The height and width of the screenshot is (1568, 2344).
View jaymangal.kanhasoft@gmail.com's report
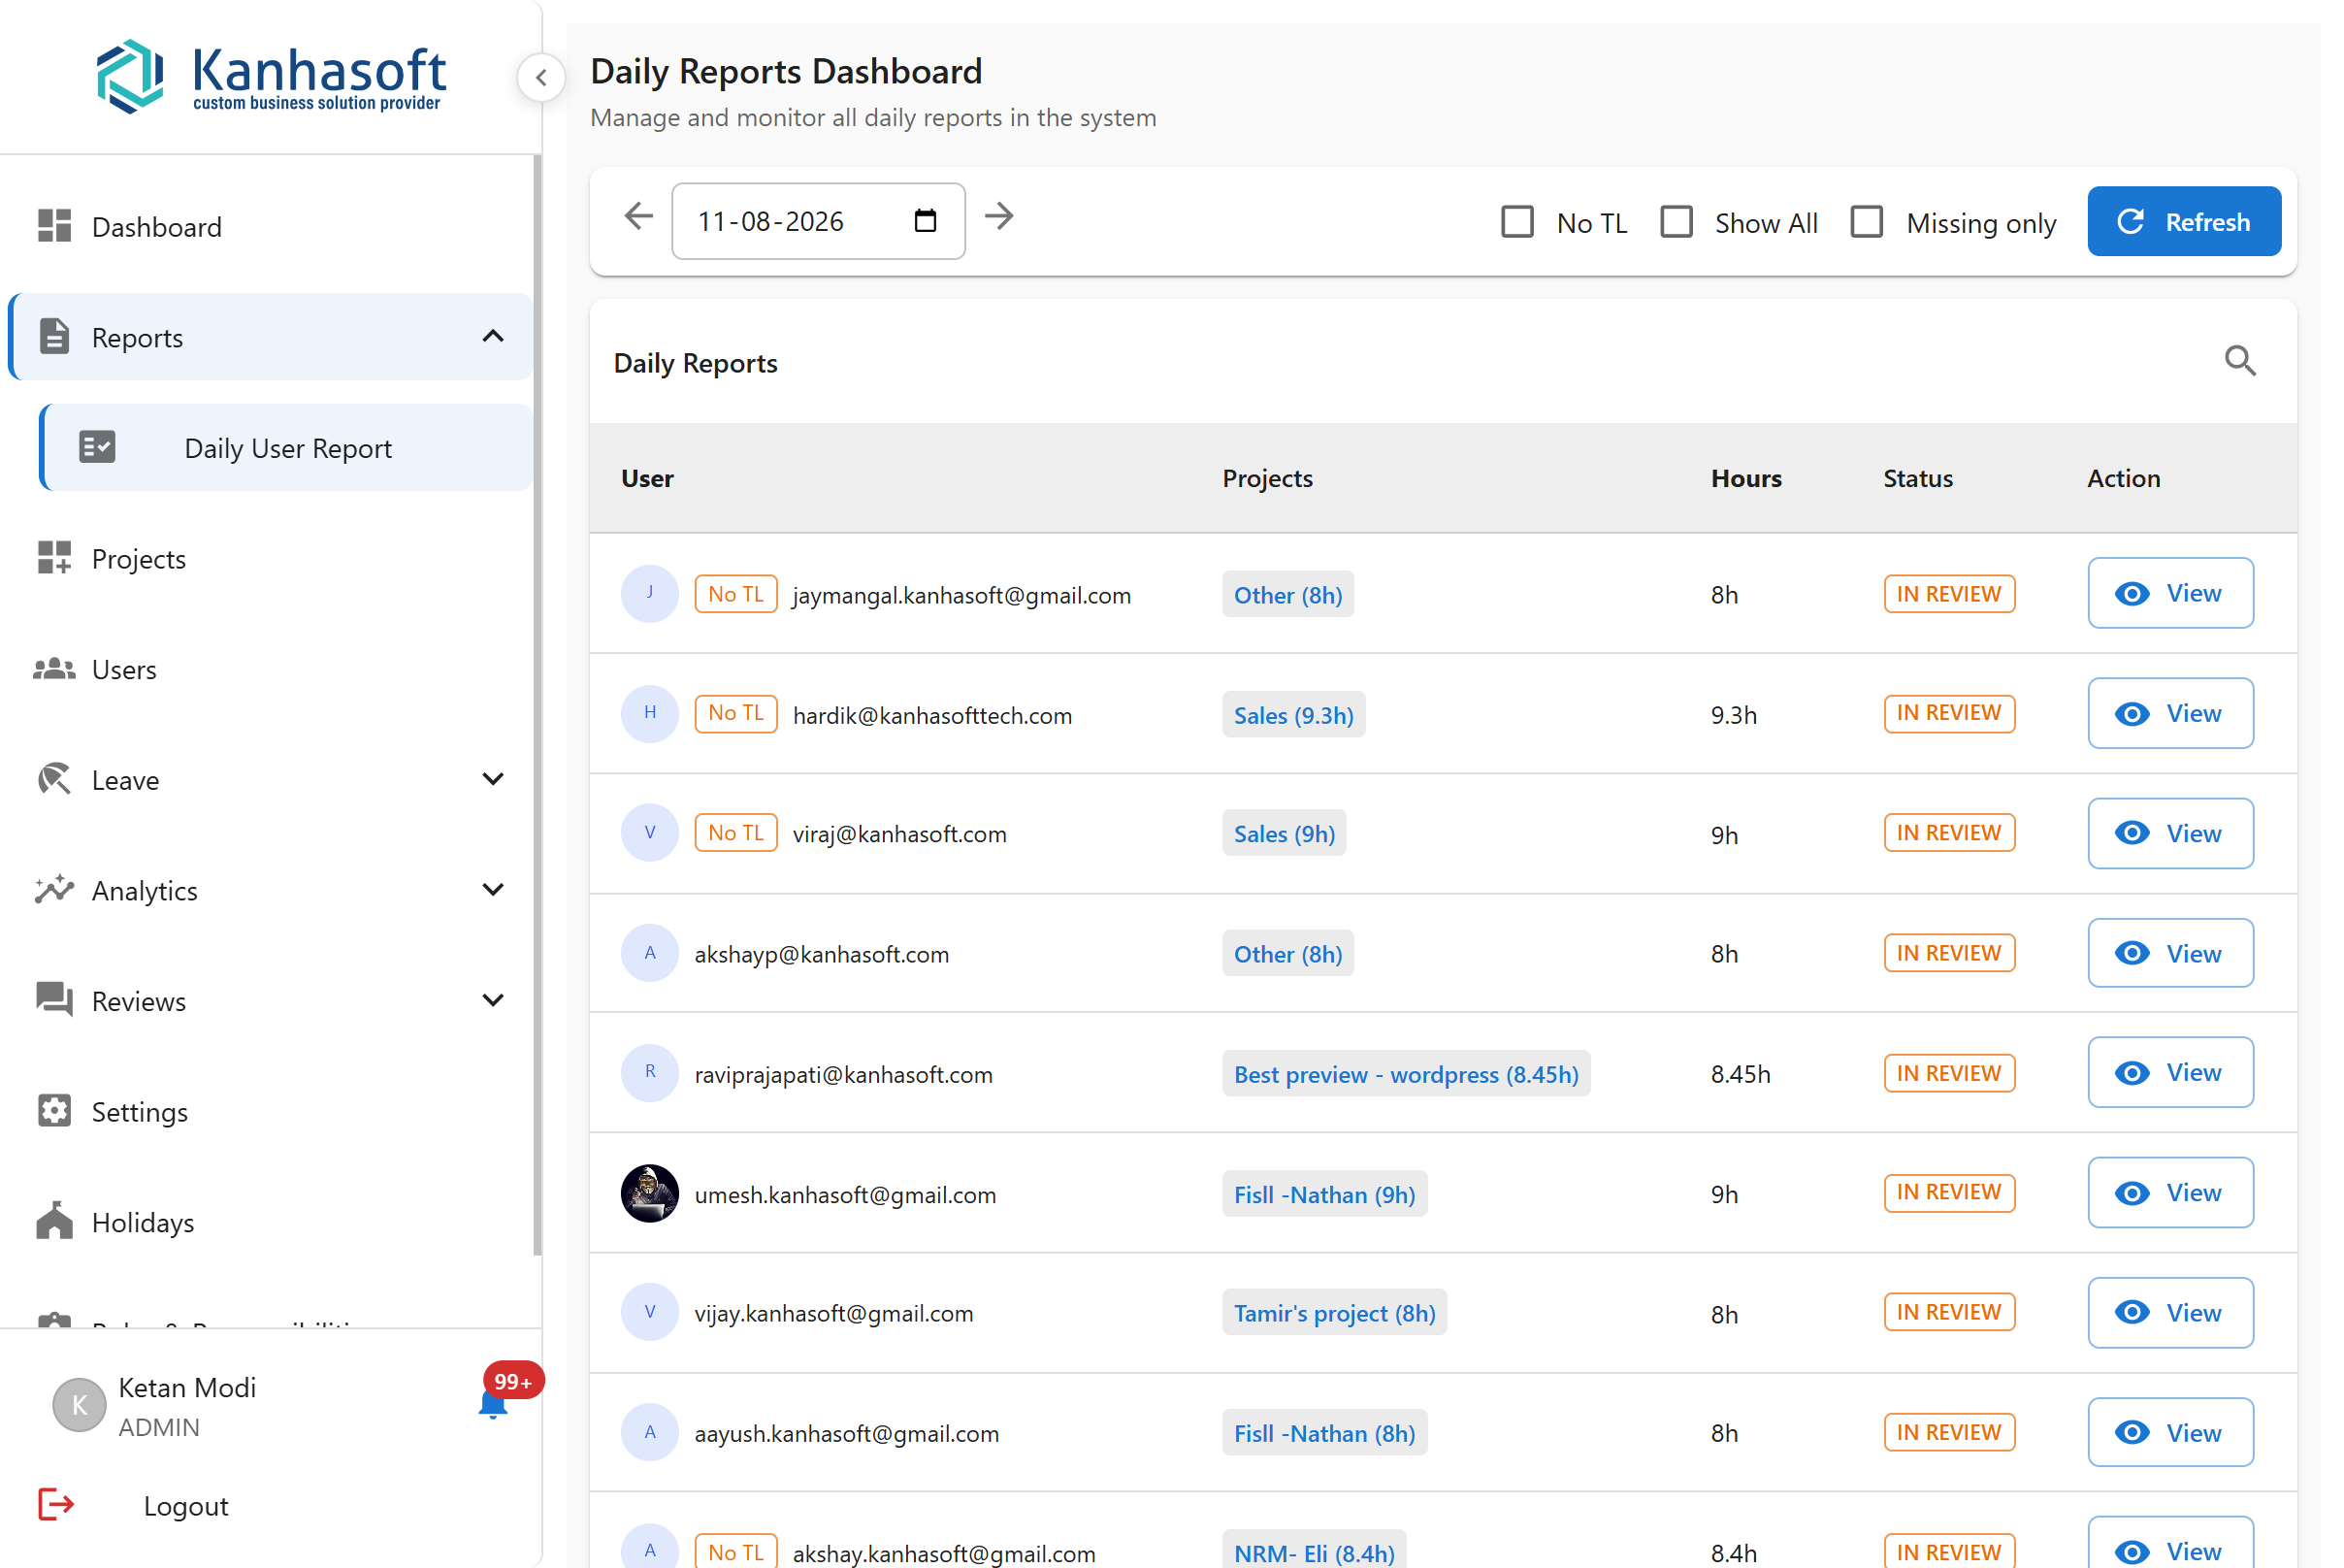click(x=2170, y=593)
